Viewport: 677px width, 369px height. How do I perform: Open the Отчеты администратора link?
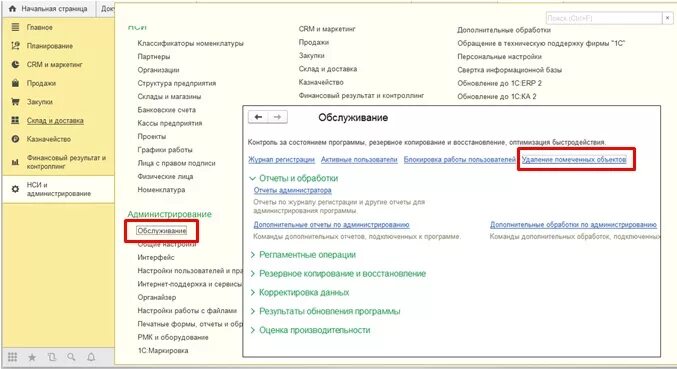(293, 190)
